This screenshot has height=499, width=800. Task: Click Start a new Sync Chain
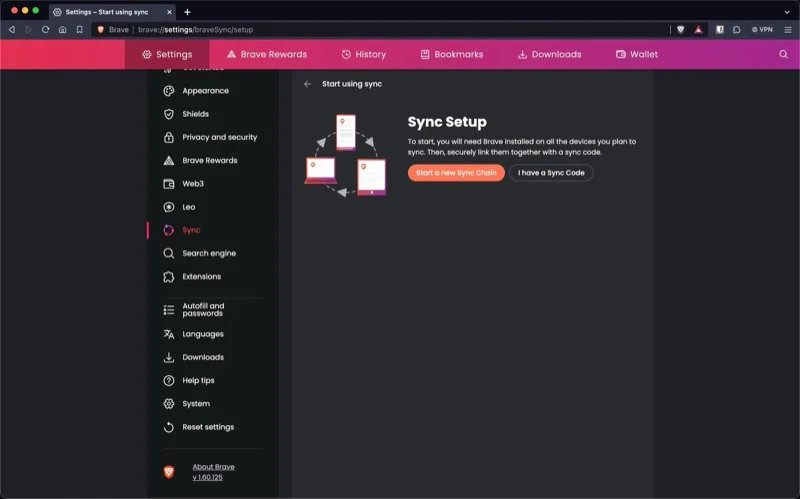coord(456,172)
